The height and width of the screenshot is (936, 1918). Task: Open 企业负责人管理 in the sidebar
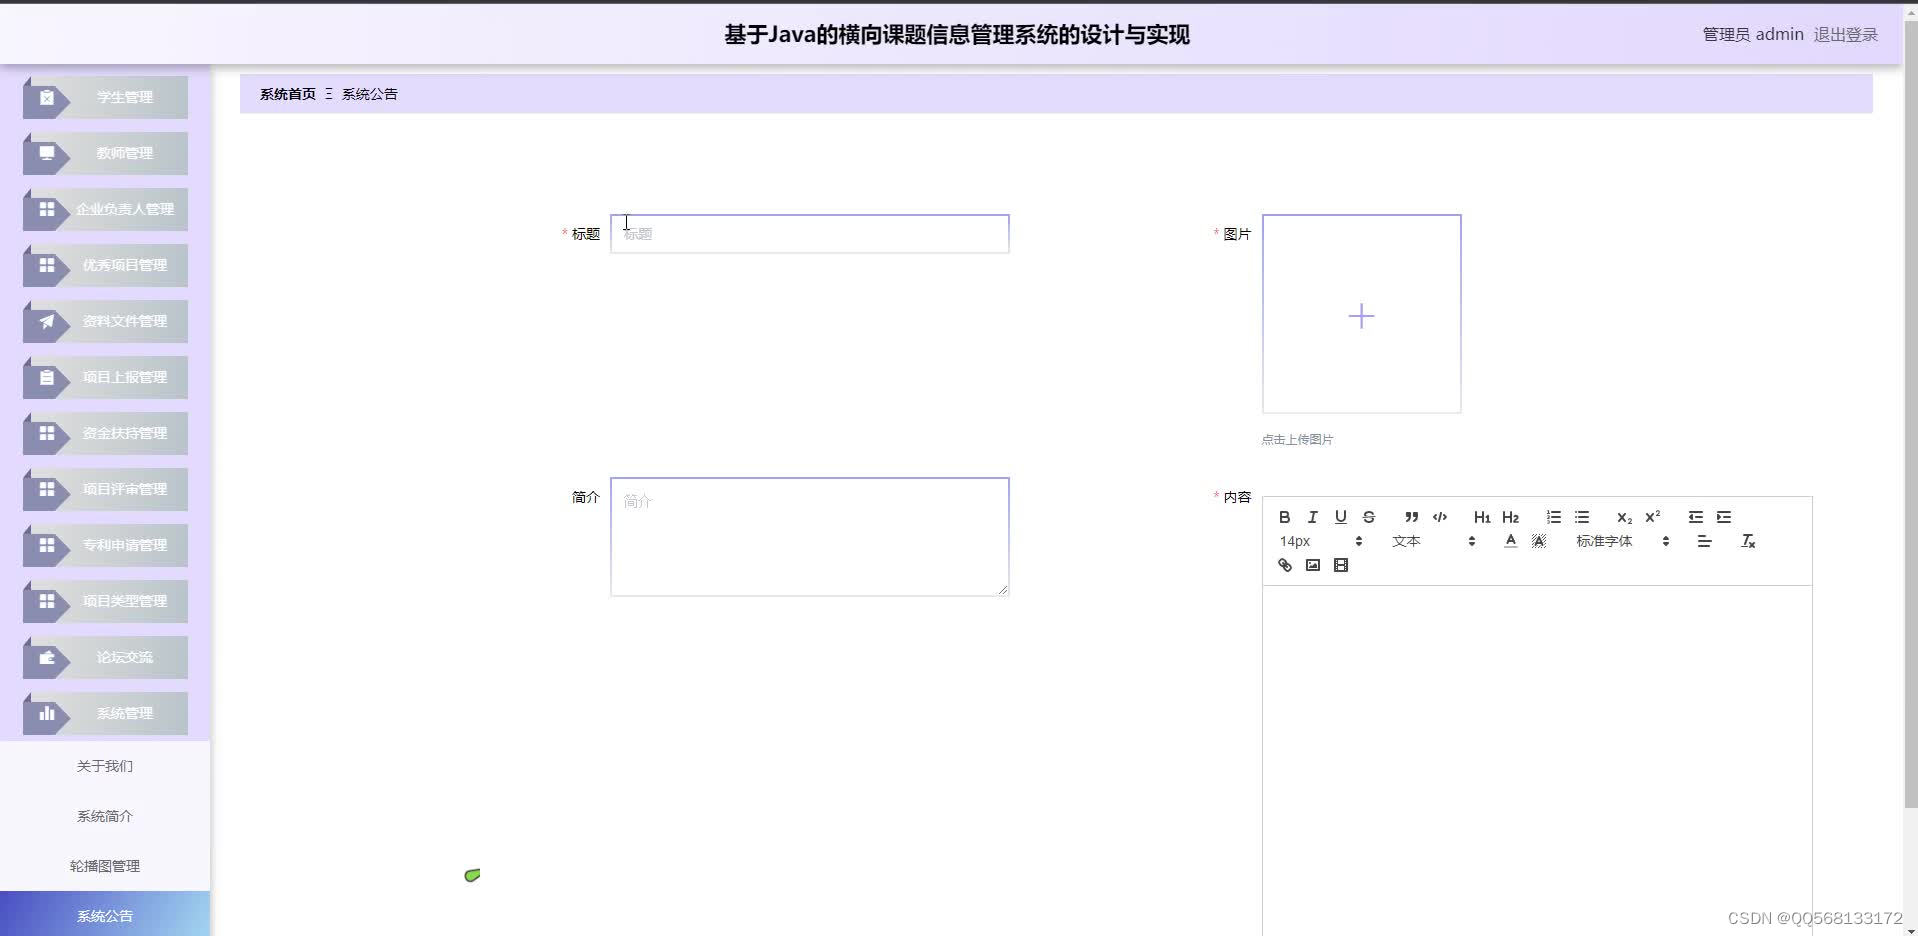[x=105, y=210]
